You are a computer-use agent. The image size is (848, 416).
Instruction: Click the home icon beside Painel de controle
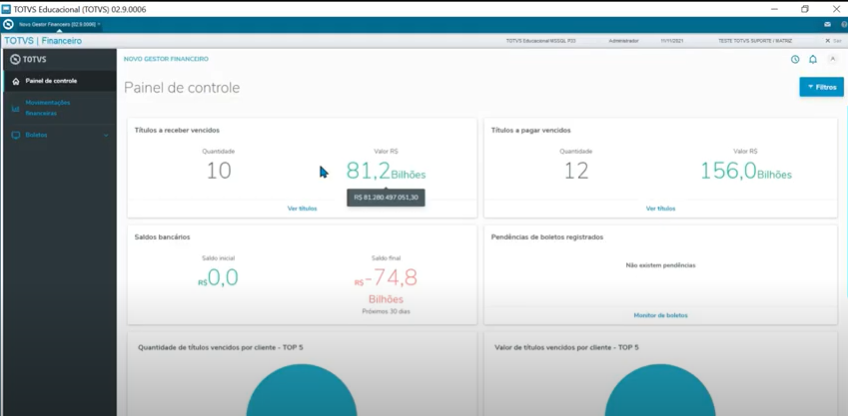click(x=16, y=81)
